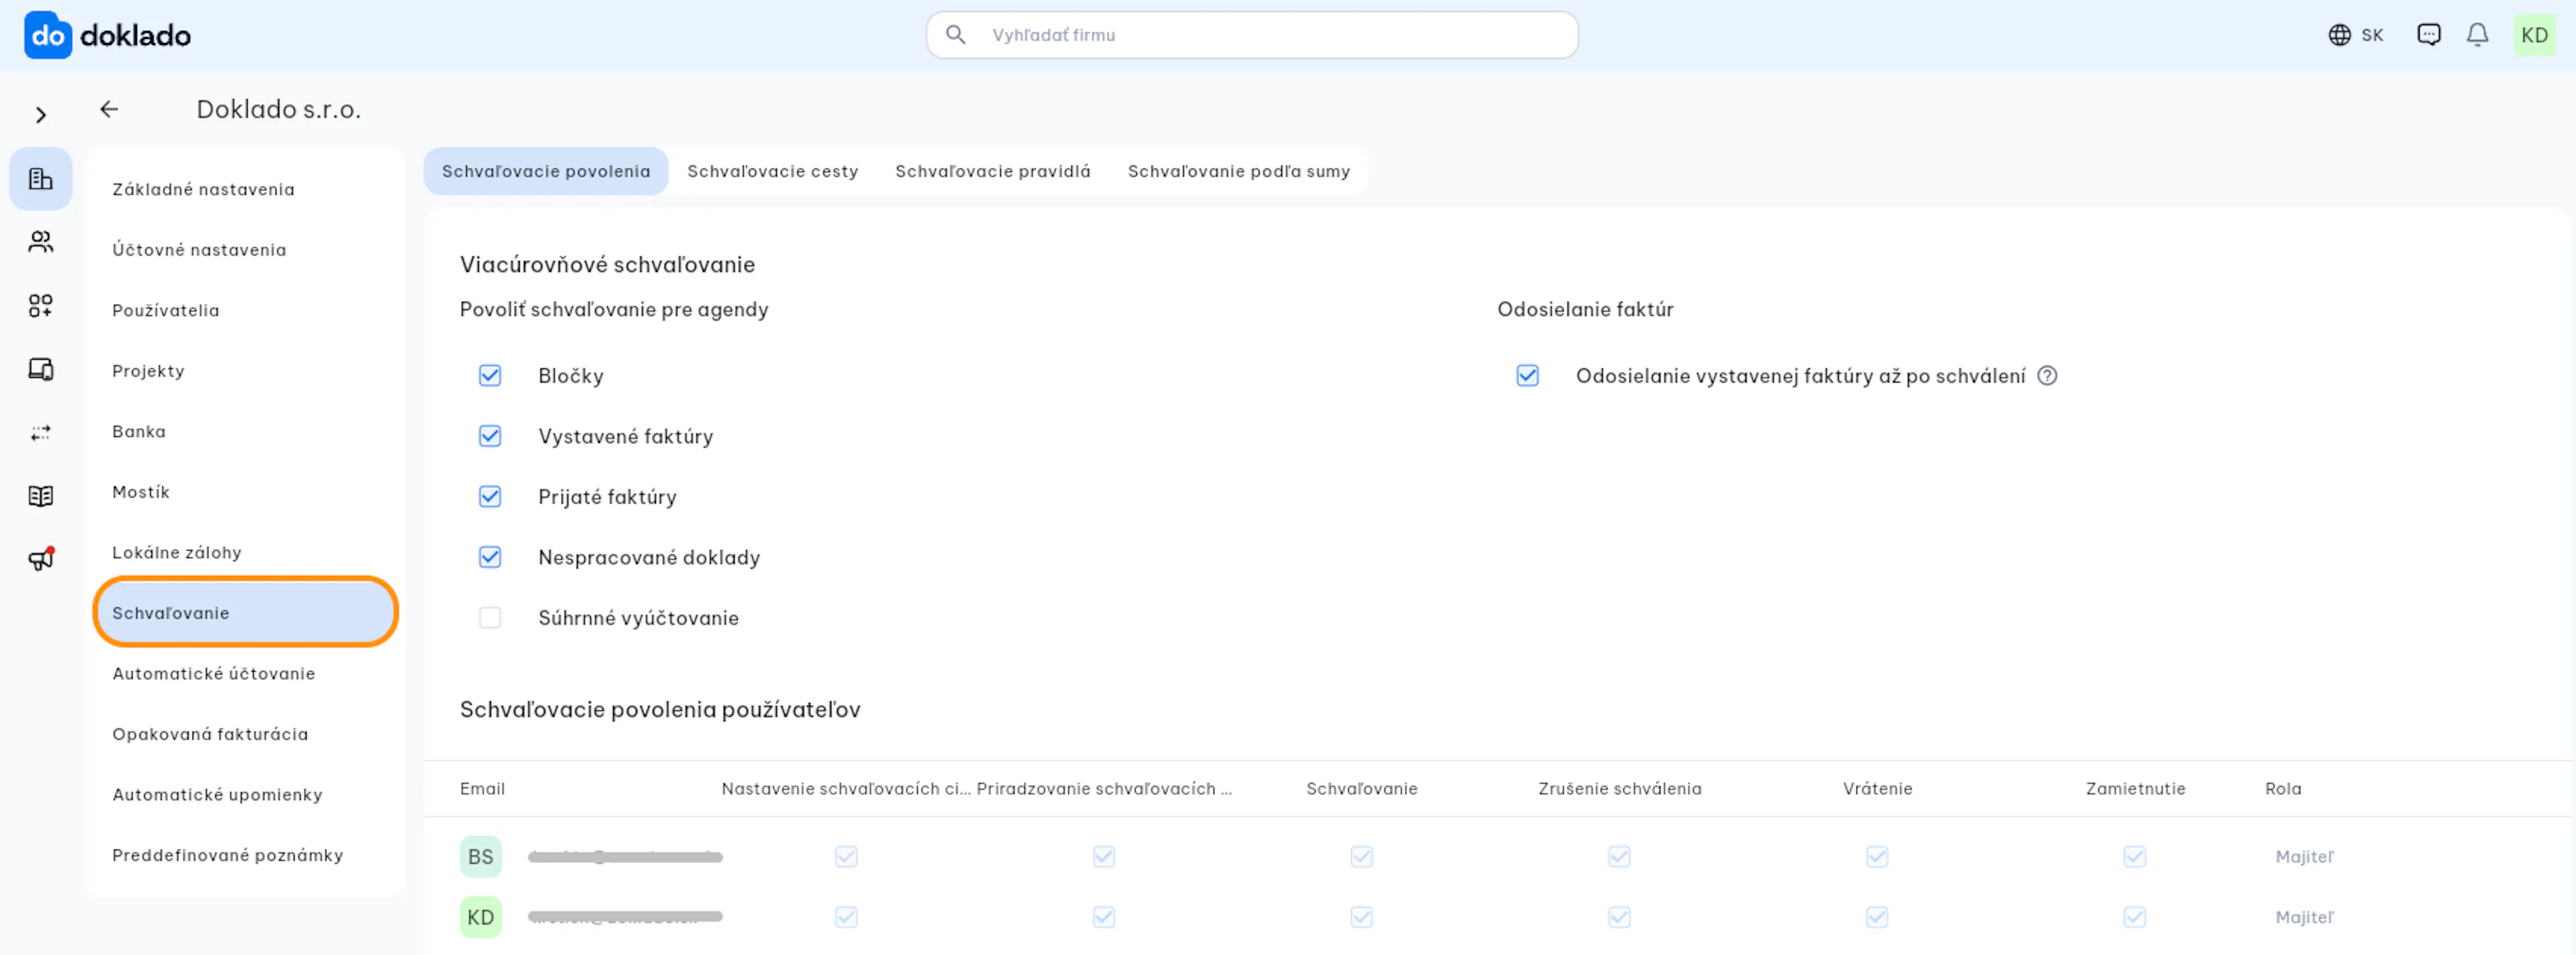Click the doklado logo
This screenshot has height=955, width=2576.
(x=107, y=35)
